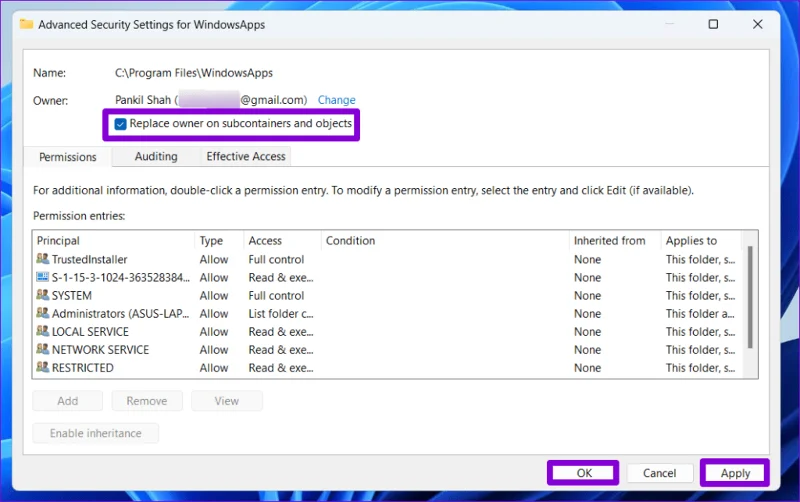Switch to the Permissions tab
Screen dimensions: 800x502
pos(67,157)
